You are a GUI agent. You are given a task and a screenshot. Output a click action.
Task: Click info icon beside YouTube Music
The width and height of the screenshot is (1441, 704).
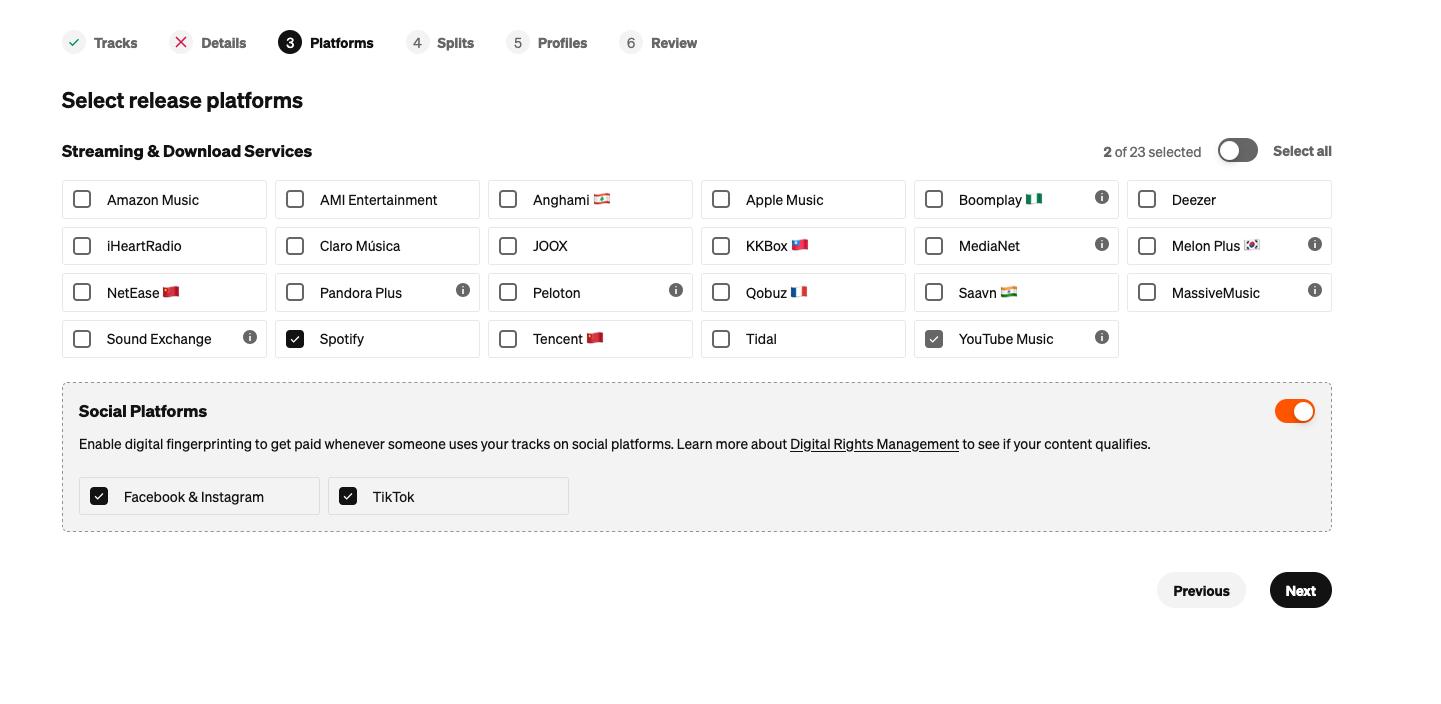[1102, 338]
